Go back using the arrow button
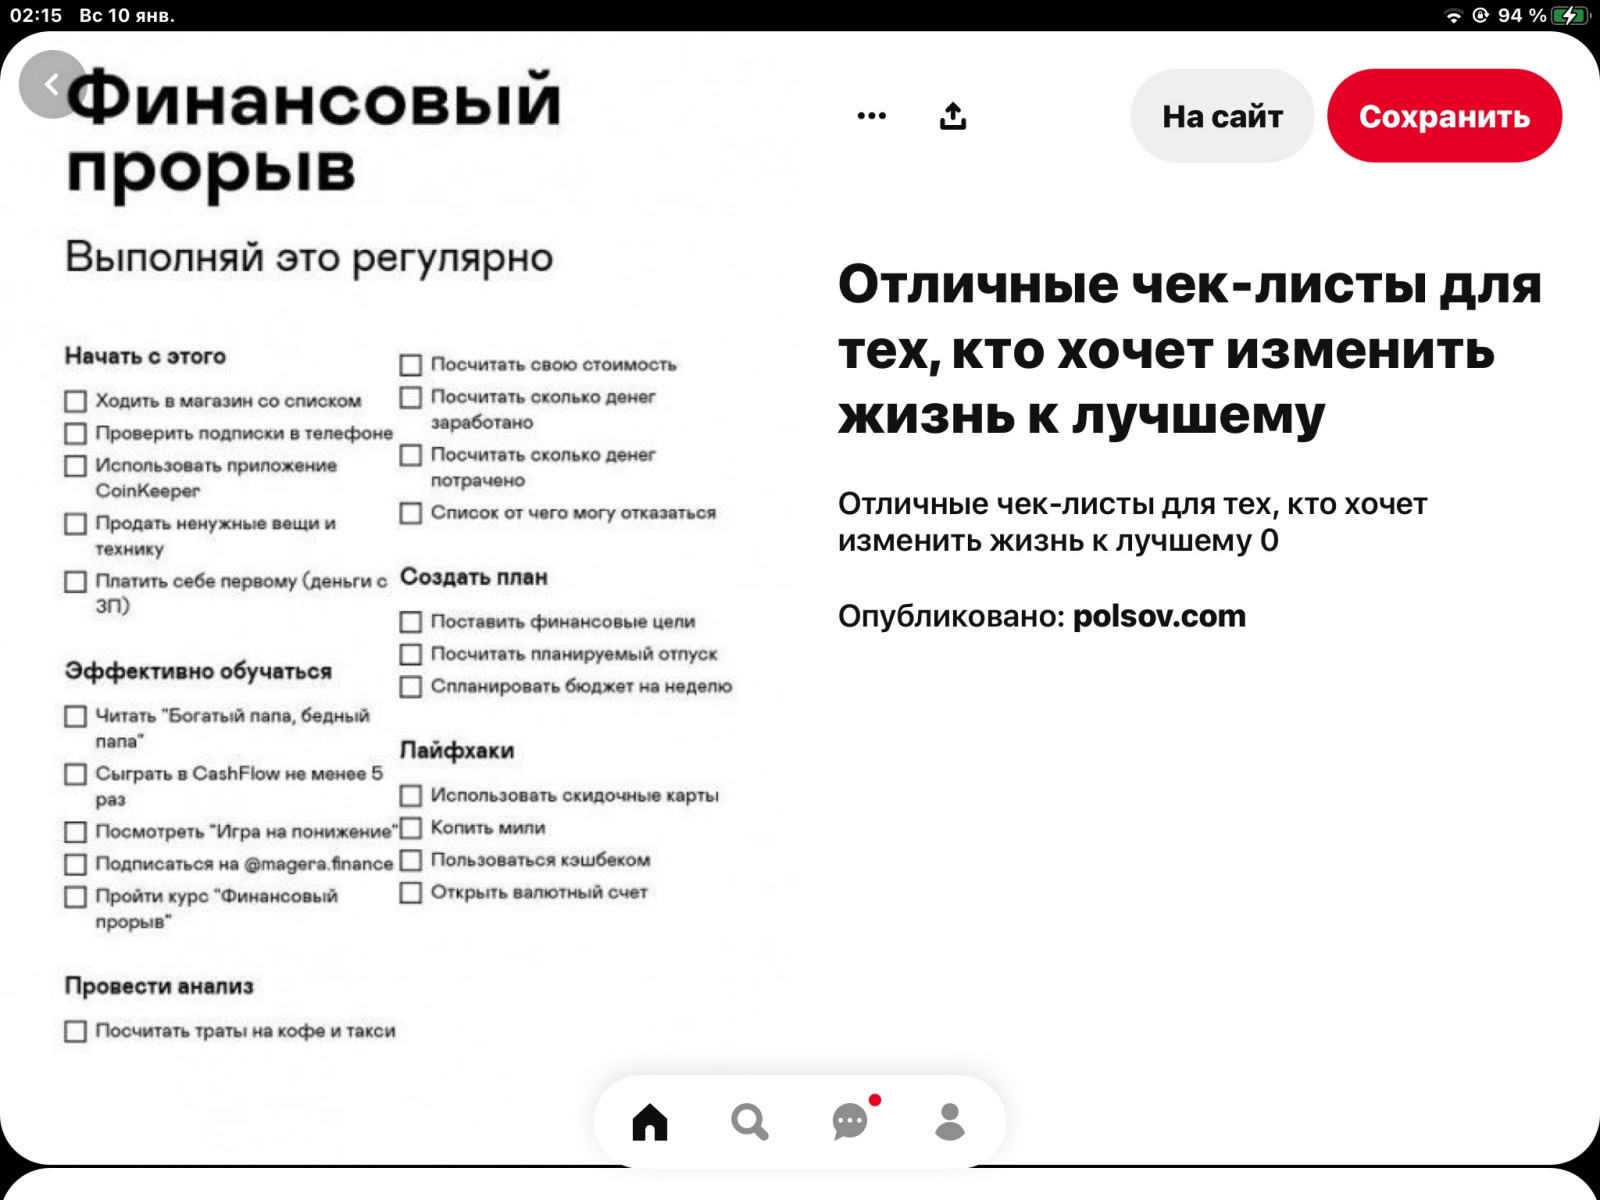The width and height of the screenshot is (1600, 1200). (x=52, y=85)
